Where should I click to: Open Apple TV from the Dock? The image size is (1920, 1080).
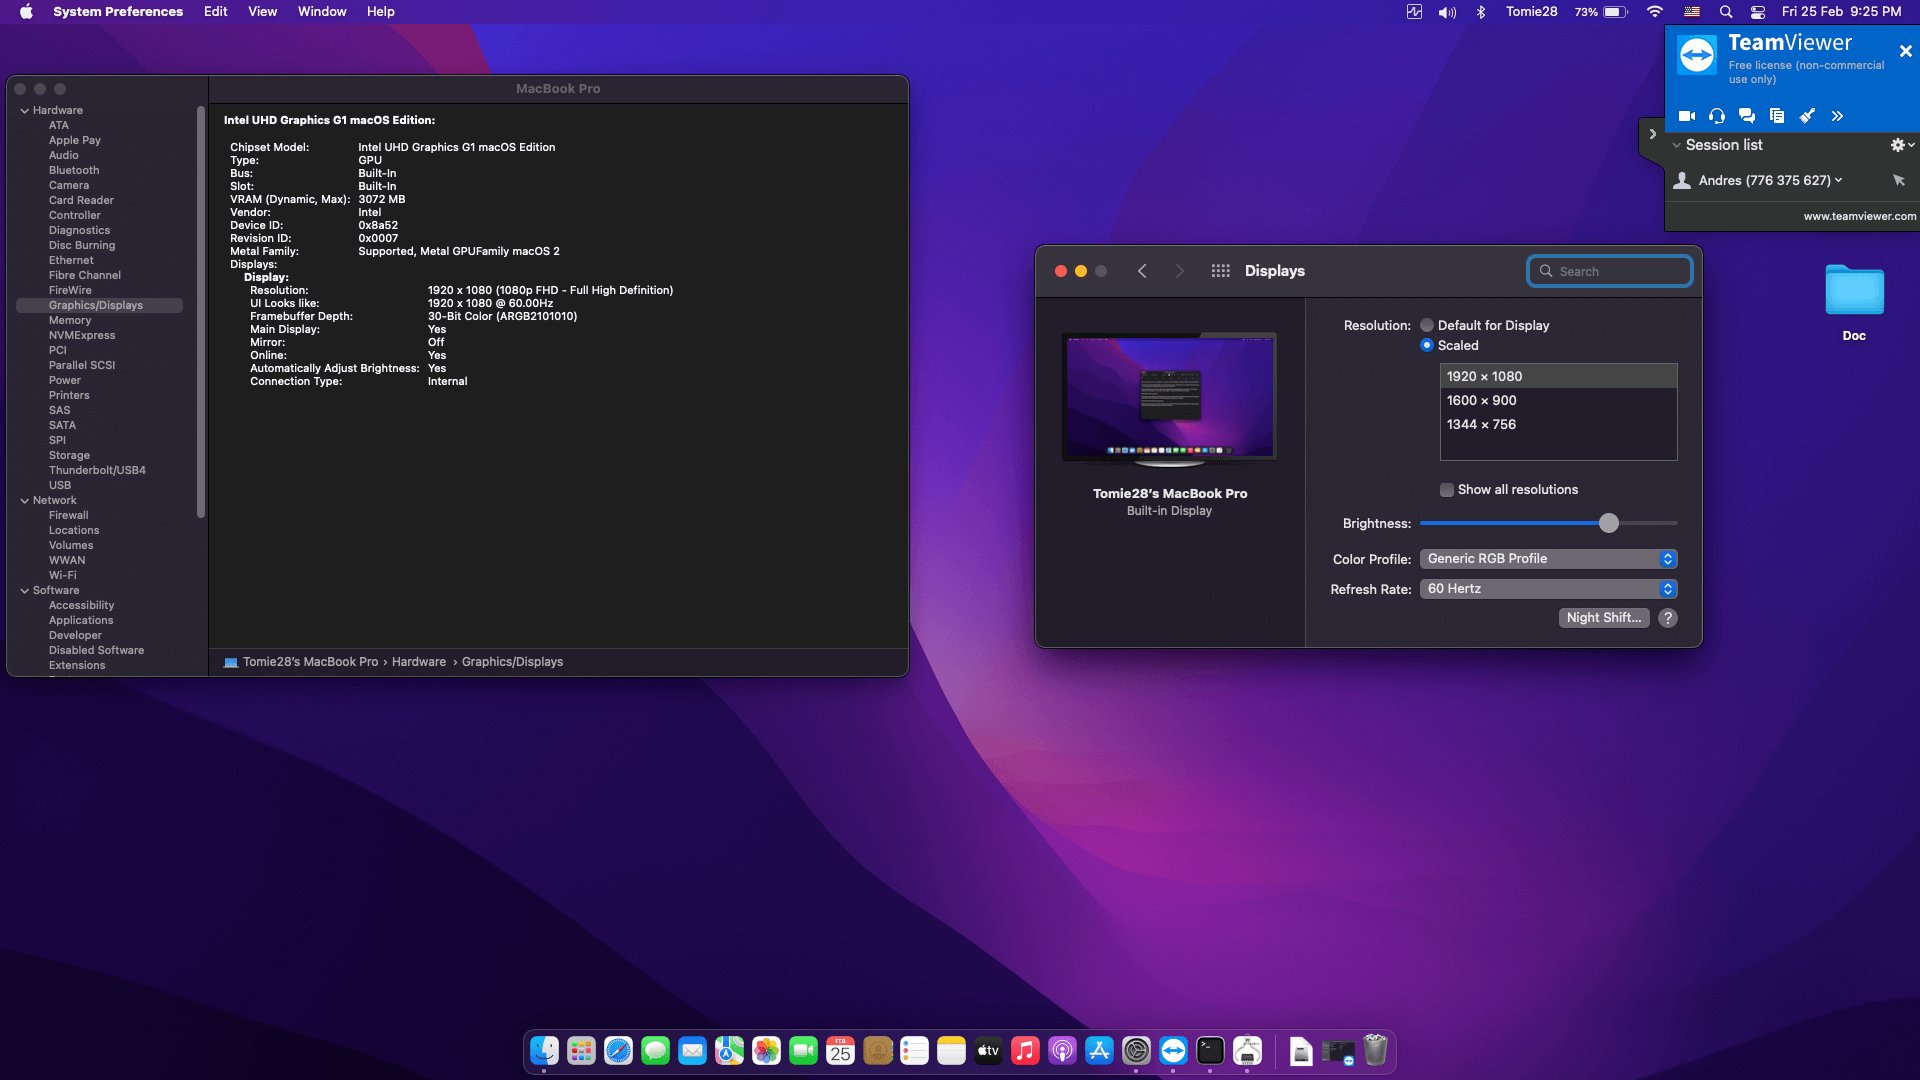coord(988,1051)
